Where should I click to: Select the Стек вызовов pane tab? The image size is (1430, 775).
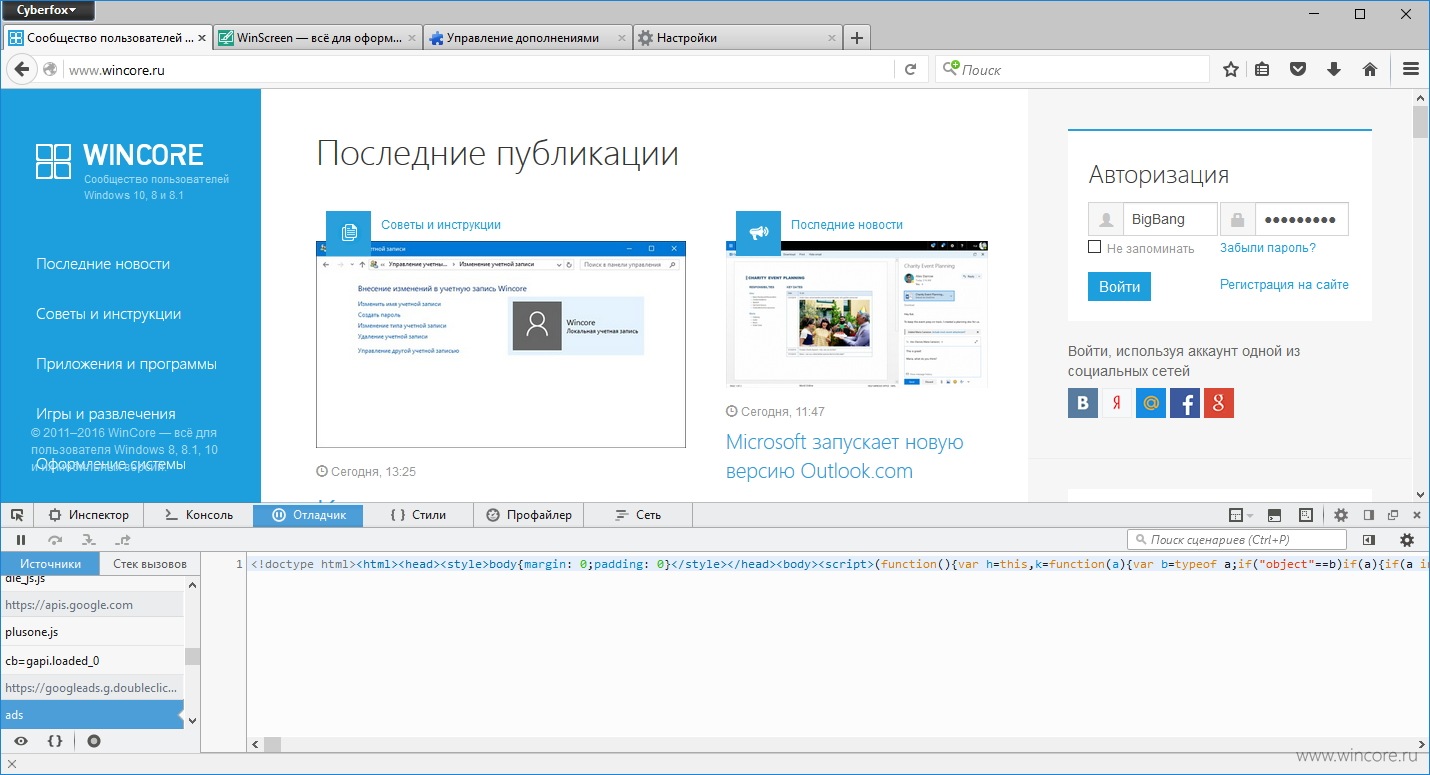coord(150,564)
